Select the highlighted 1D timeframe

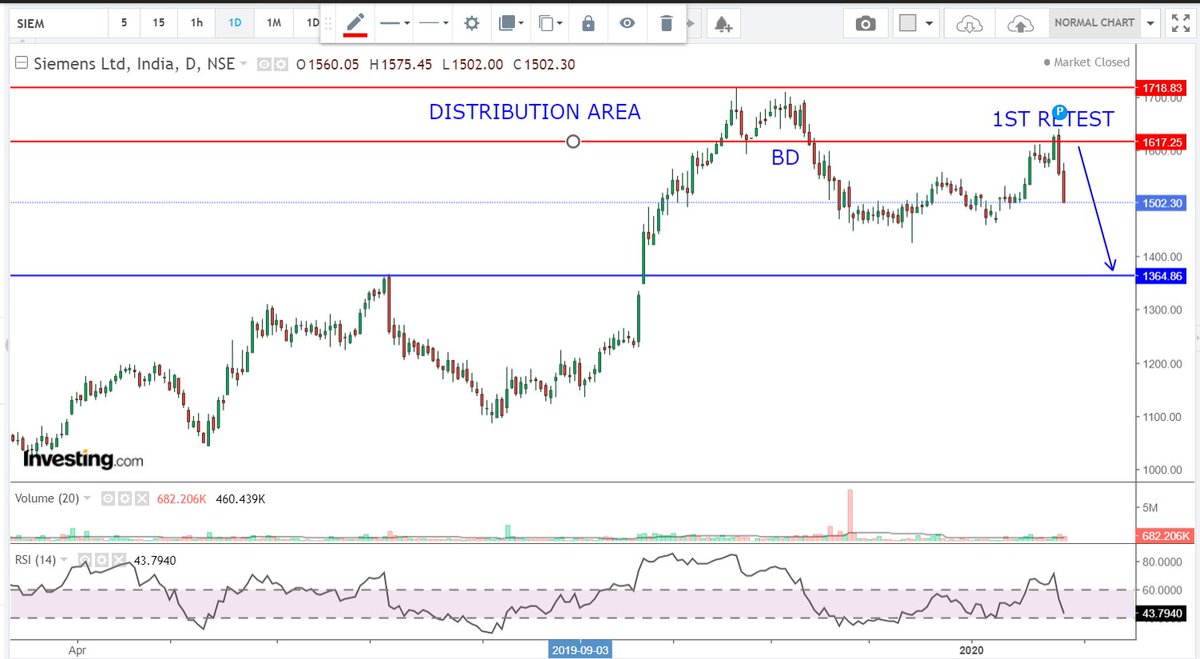[234, 22]
